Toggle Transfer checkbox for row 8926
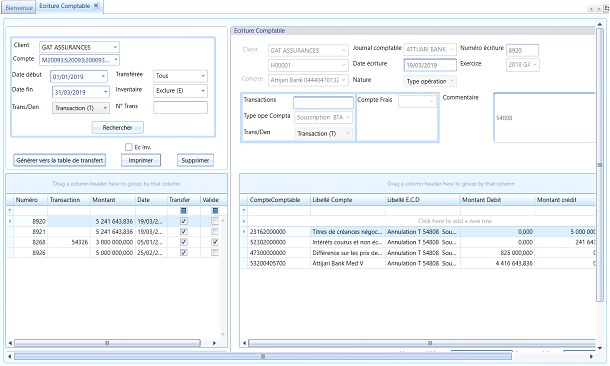 (x=184, y=252)
